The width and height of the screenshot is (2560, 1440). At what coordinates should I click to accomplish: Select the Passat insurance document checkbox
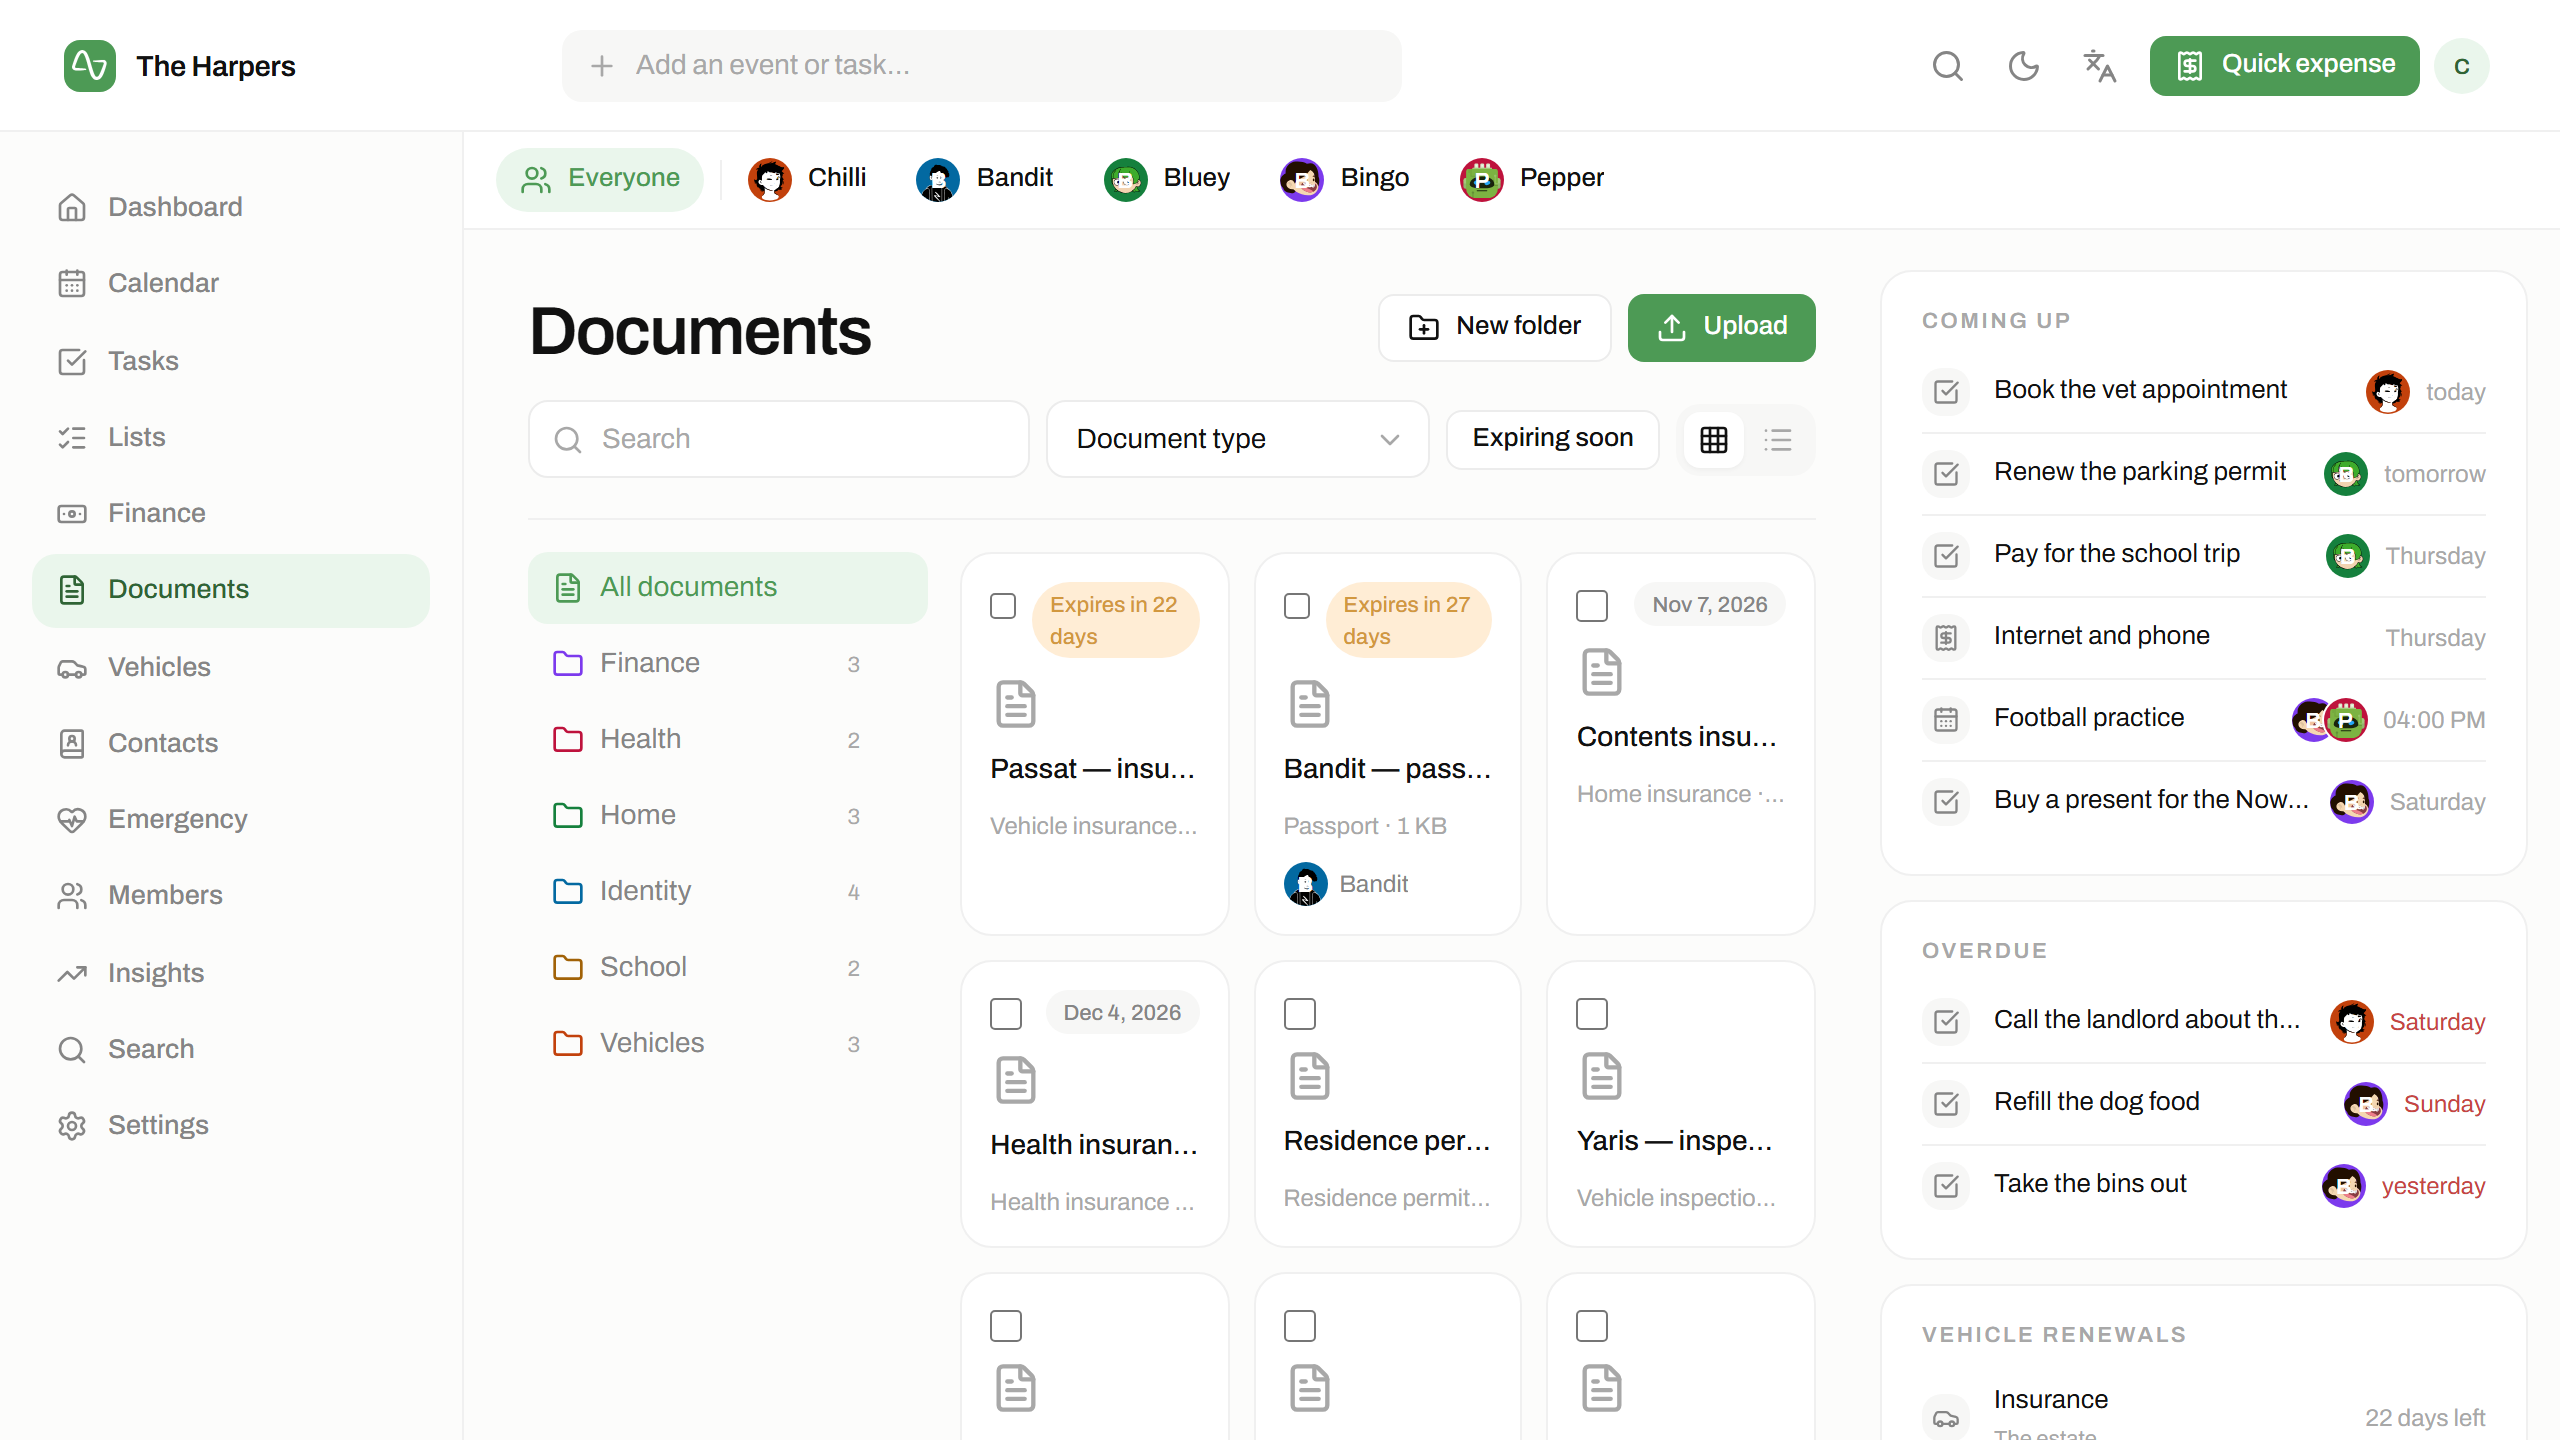[1003, 606]
